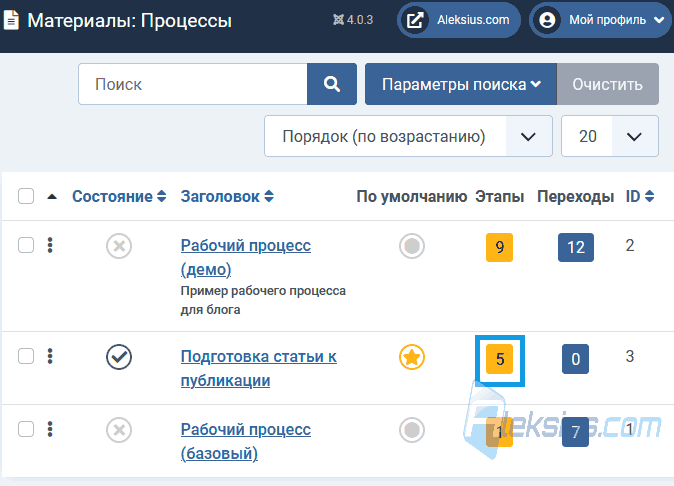
Task: Expand Параметры поиска filter options
Action: [461, 84]
